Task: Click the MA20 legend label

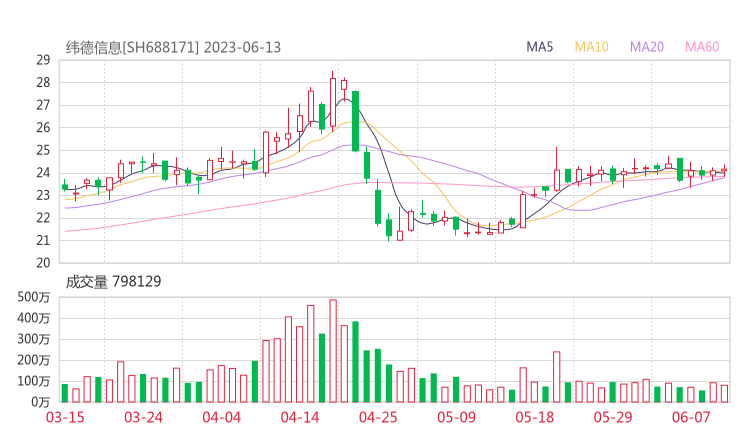Action: click(647, 47)
